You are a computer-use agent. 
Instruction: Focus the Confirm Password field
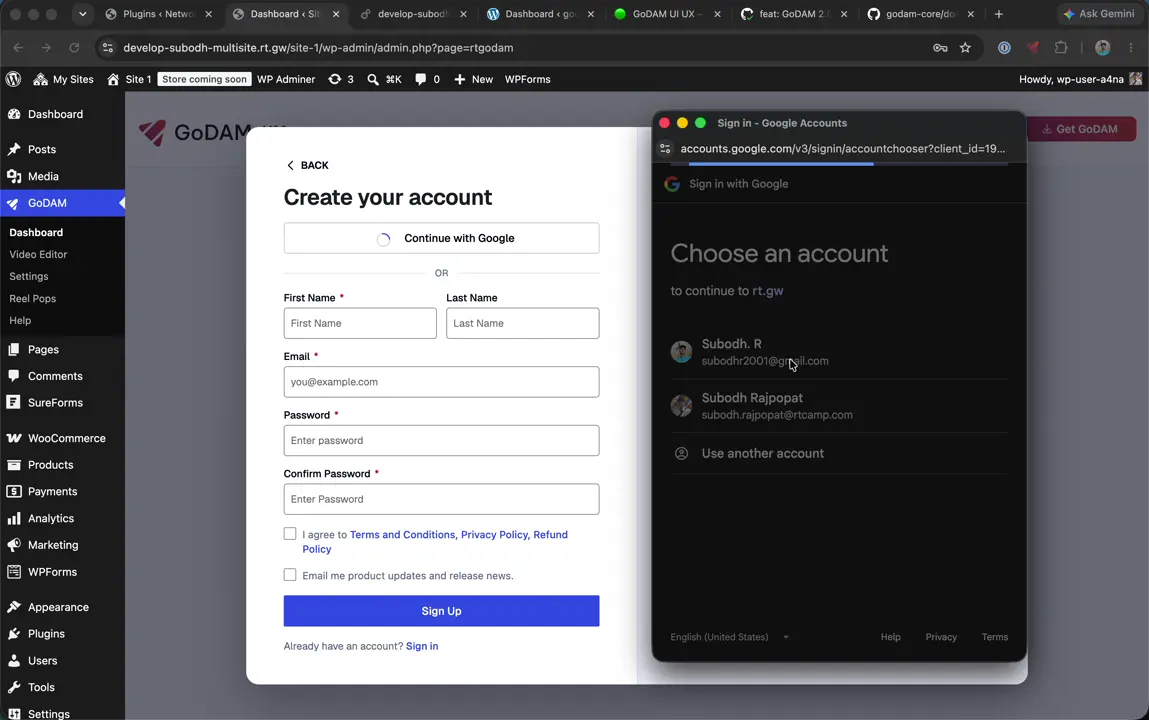pos(441,499)
